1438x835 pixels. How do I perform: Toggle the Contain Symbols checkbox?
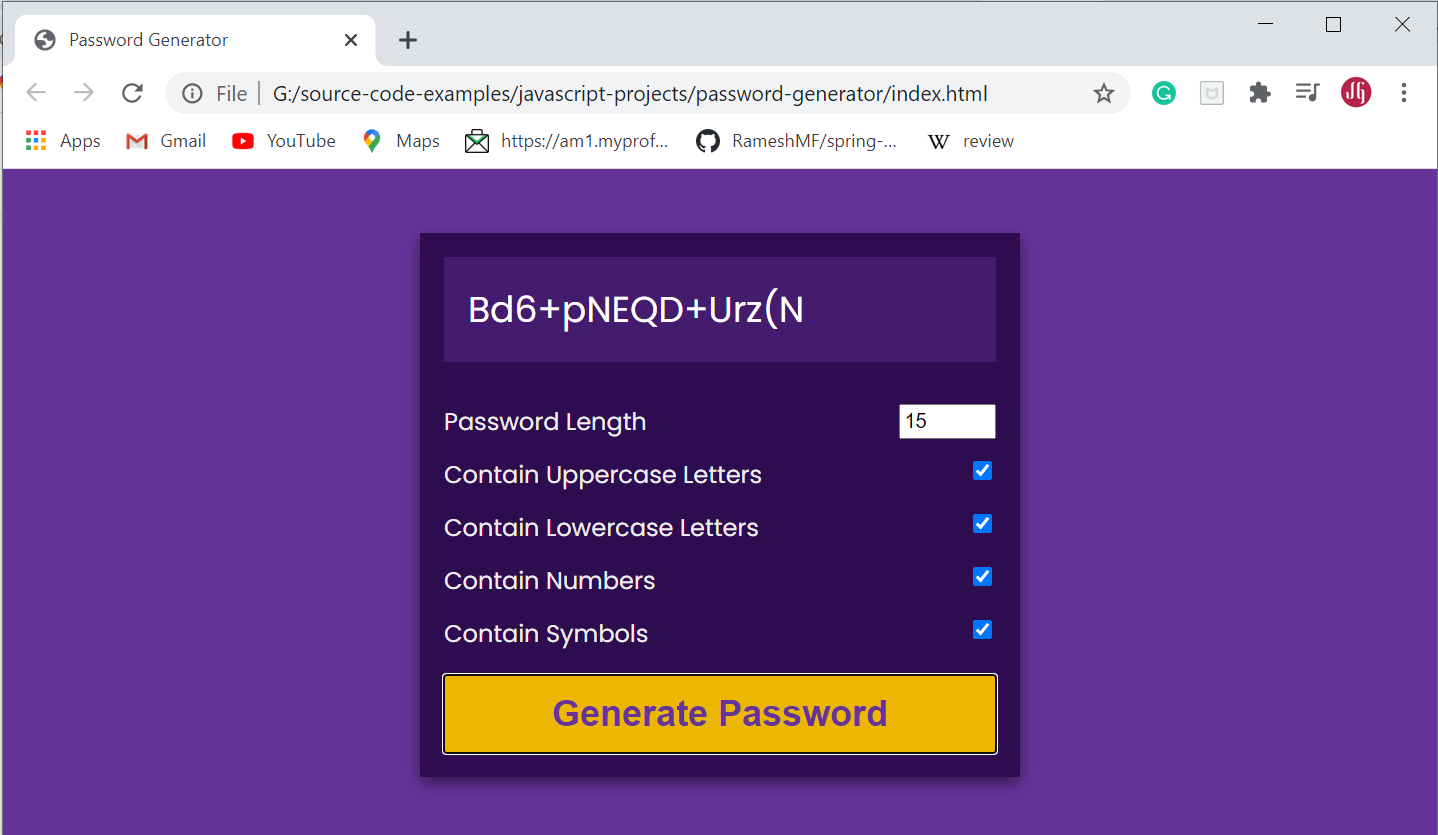tap(981, 630)
